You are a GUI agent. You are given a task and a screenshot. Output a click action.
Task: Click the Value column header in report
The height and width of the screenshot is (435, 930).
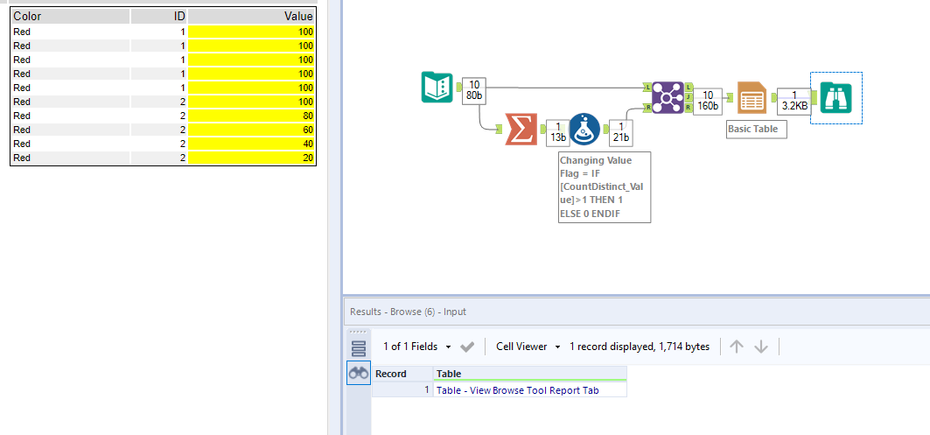(x=251, y=17)
